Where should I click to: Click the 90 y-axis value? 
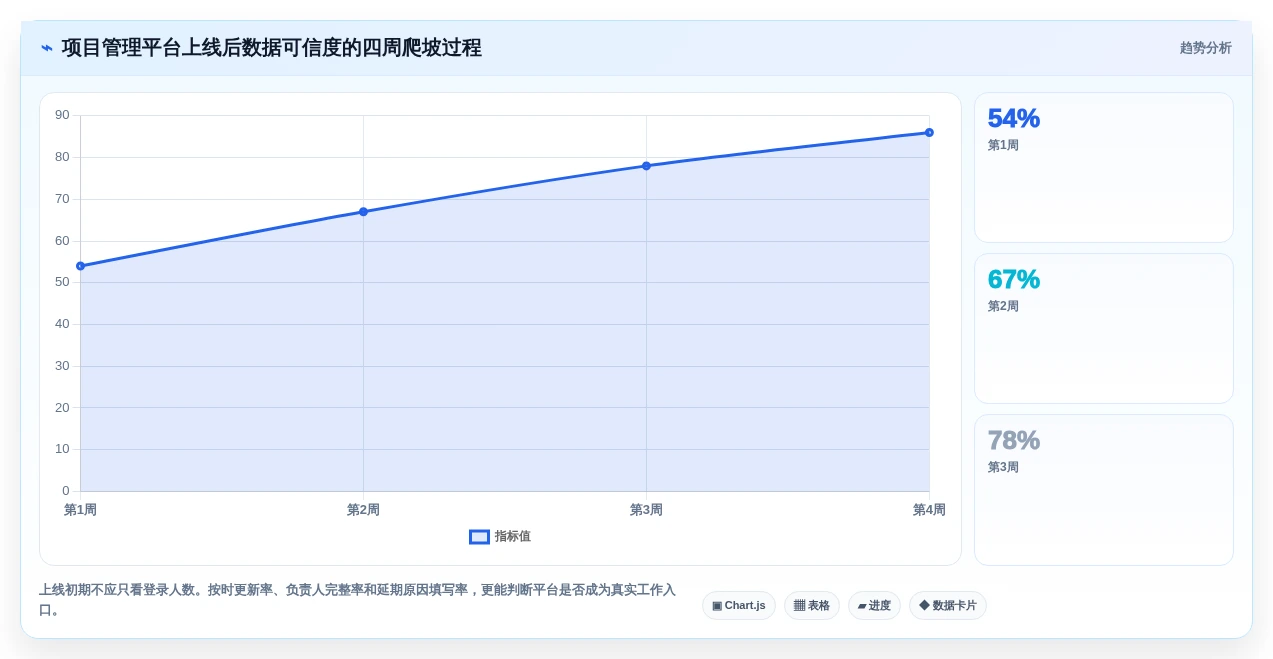coord(62,115)
